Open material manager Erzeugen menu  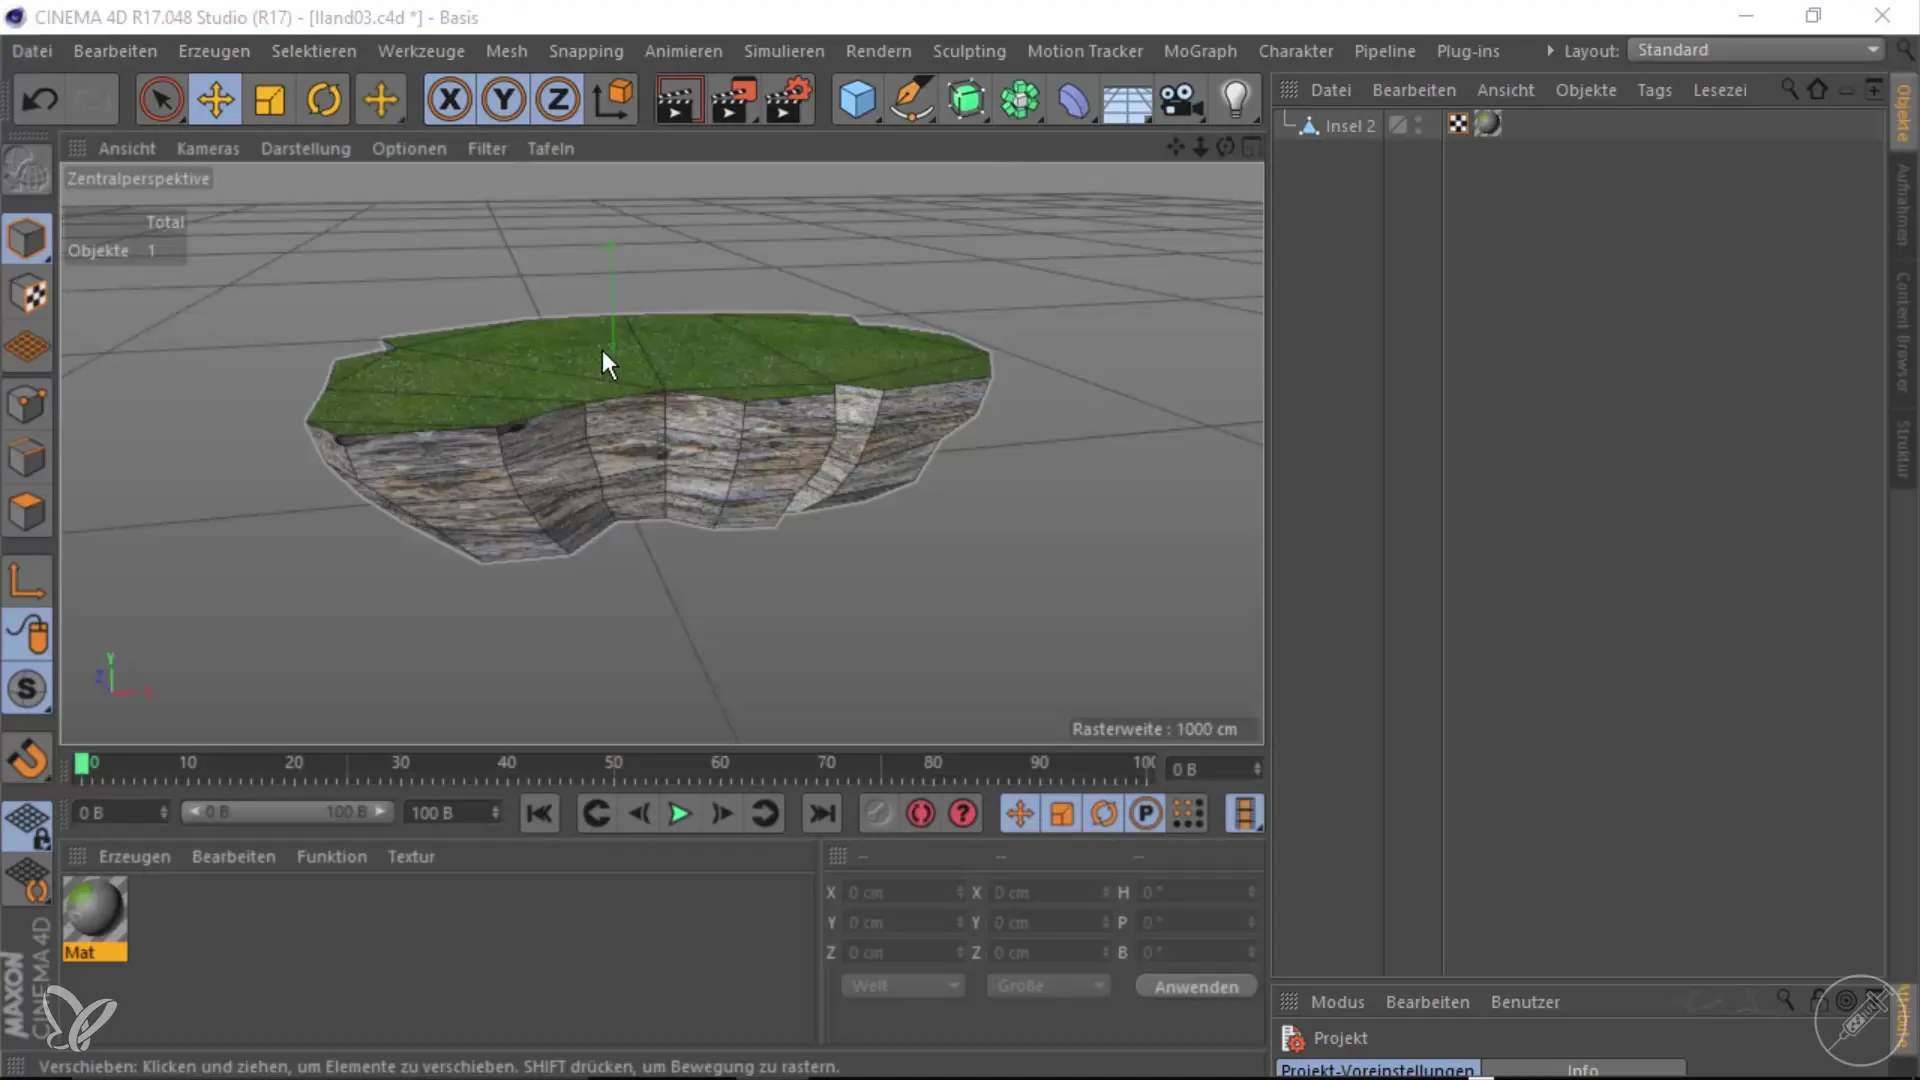point(134,857)
